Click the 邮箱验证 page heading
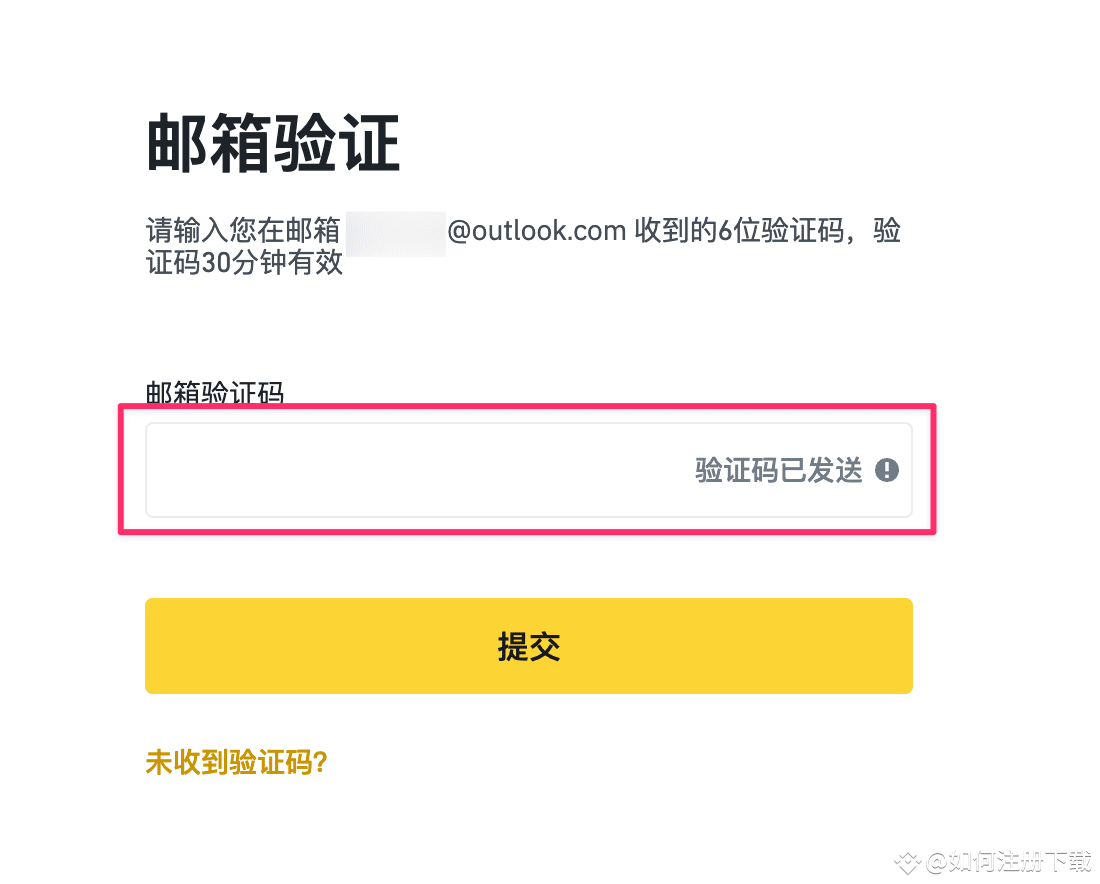 [x=271, y=141]
